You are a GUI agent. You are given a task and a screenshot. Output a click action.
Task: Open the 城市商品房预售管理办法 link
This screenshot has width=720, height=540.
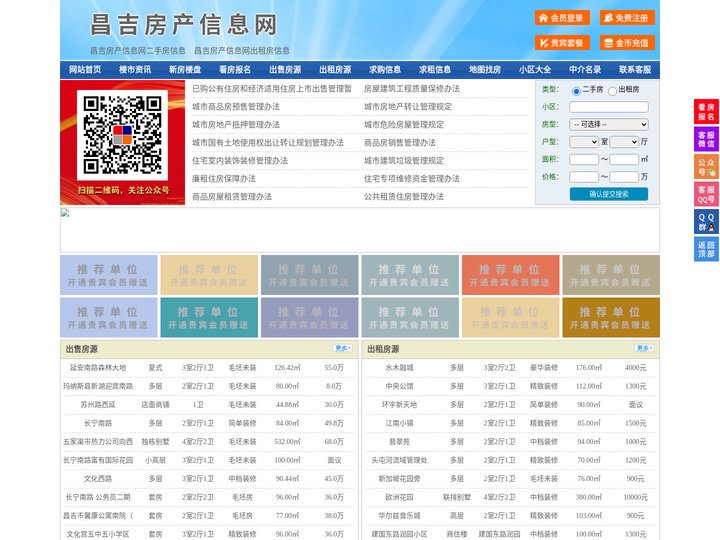236,107
